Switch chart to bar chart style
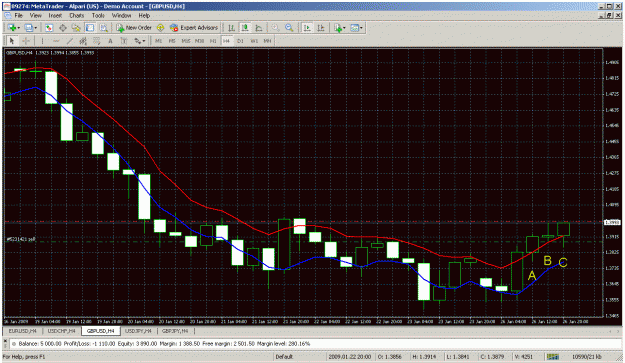 (x=231, y=27)
